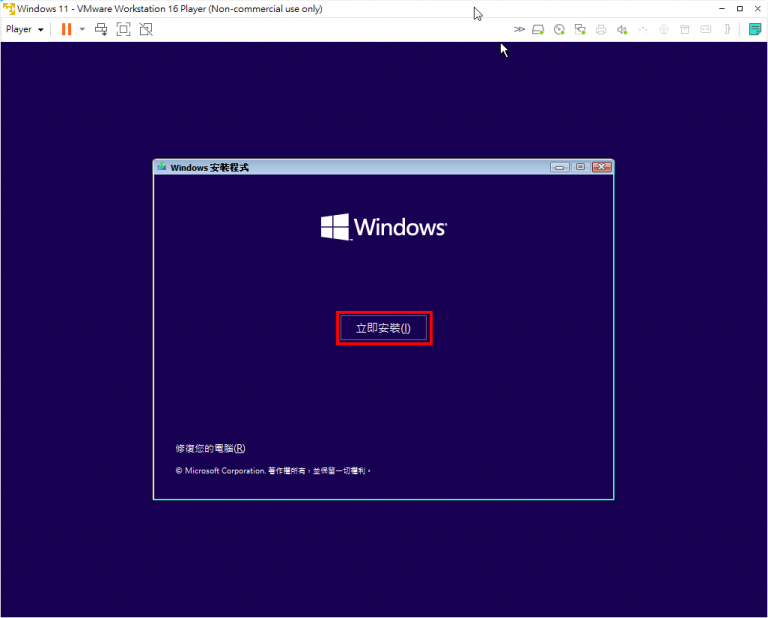Maximize the VMware Player window
Viewport: 768px width, 618px height.
click(x=740, y=9)
